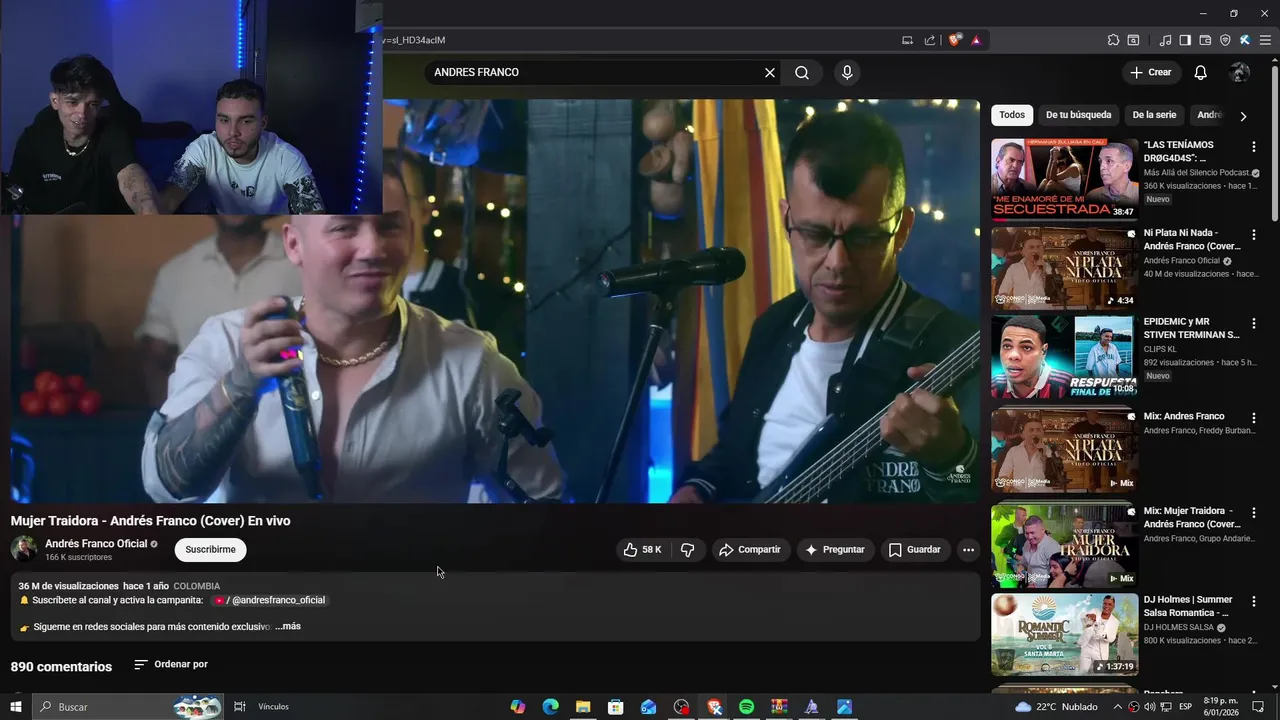This screenshot has height=720, width=1280.
Task: Open Windows notification center icon
Action: pyautogui.click(x=1258, y=707)
